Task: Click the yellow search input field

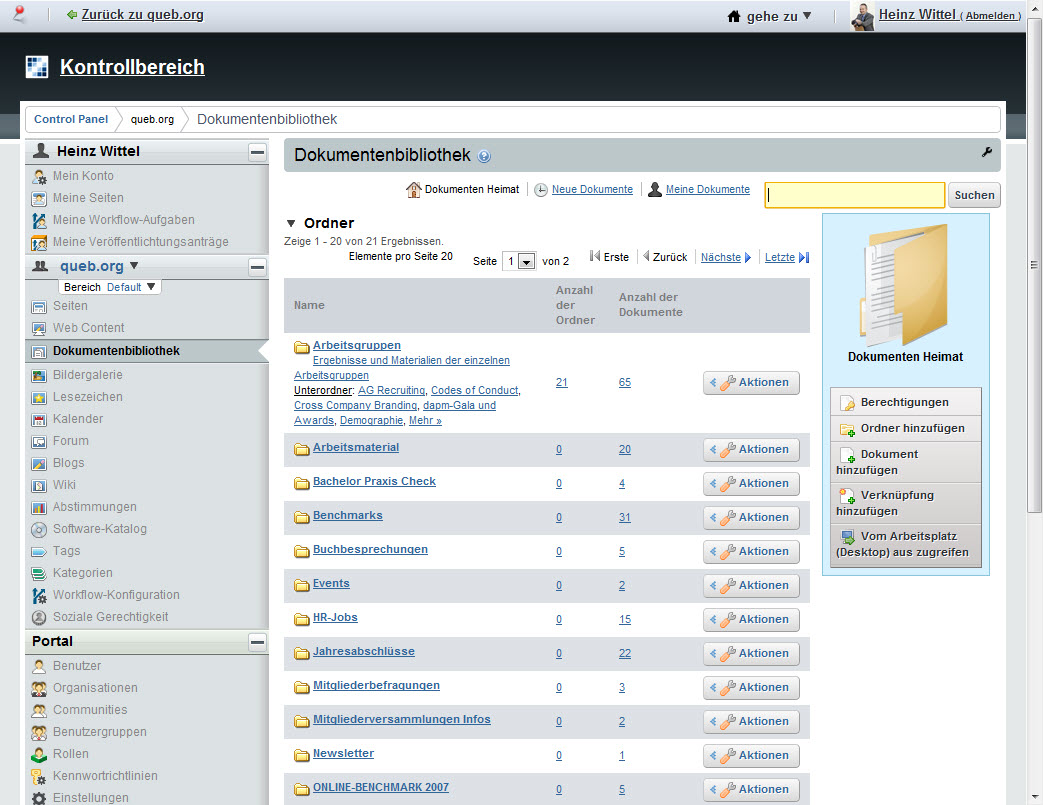Action: tap(854, 195)
